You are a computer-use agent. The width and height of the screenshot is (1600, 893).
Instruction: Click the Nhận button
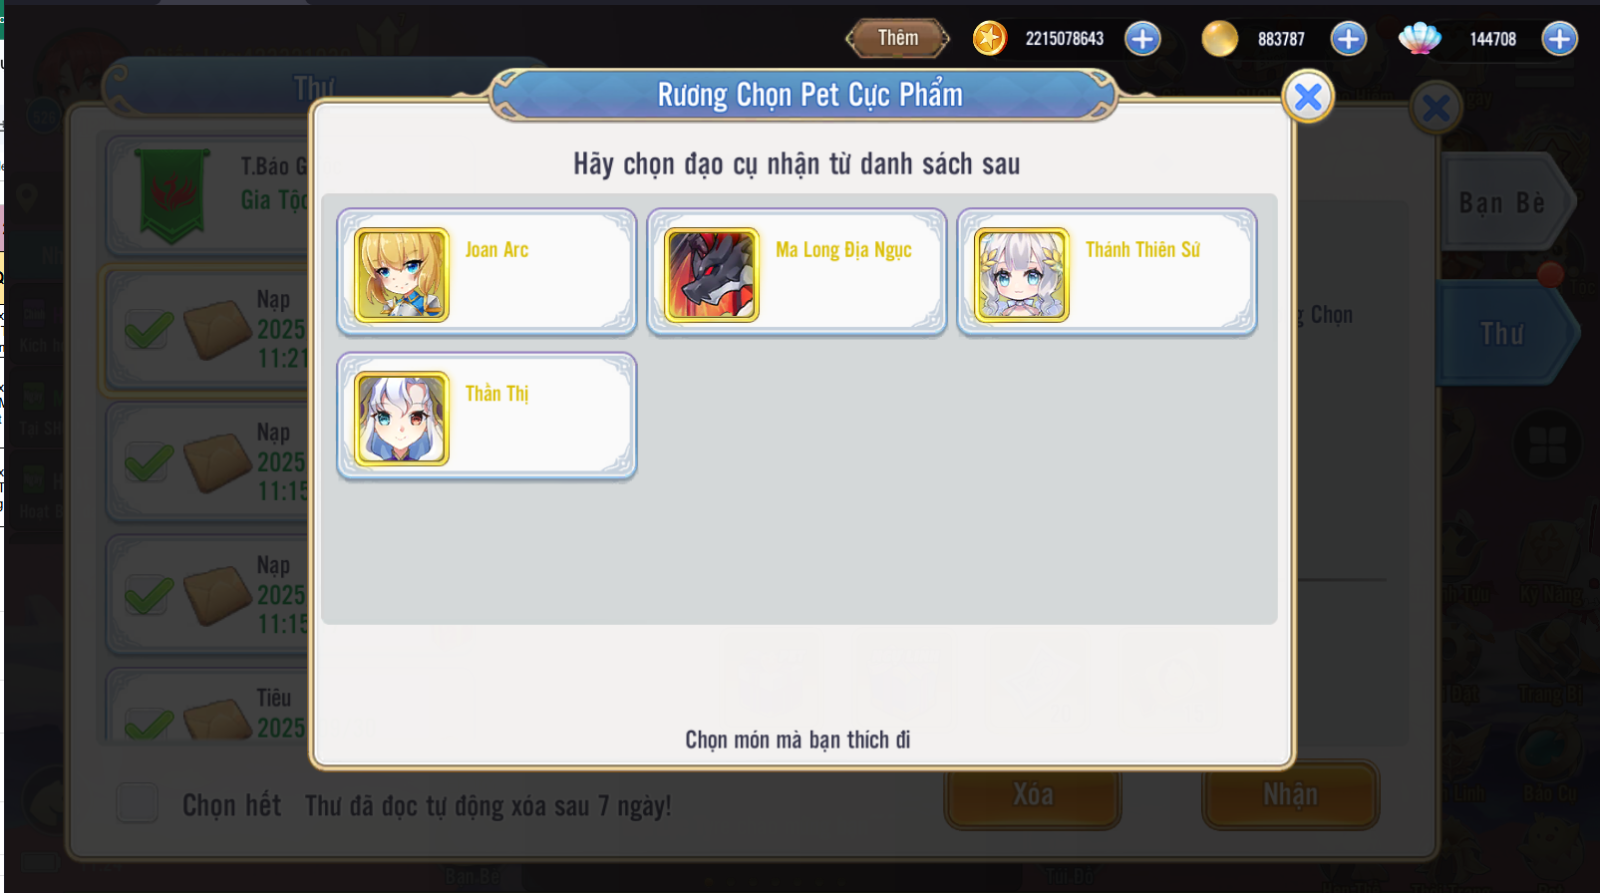1290,795
